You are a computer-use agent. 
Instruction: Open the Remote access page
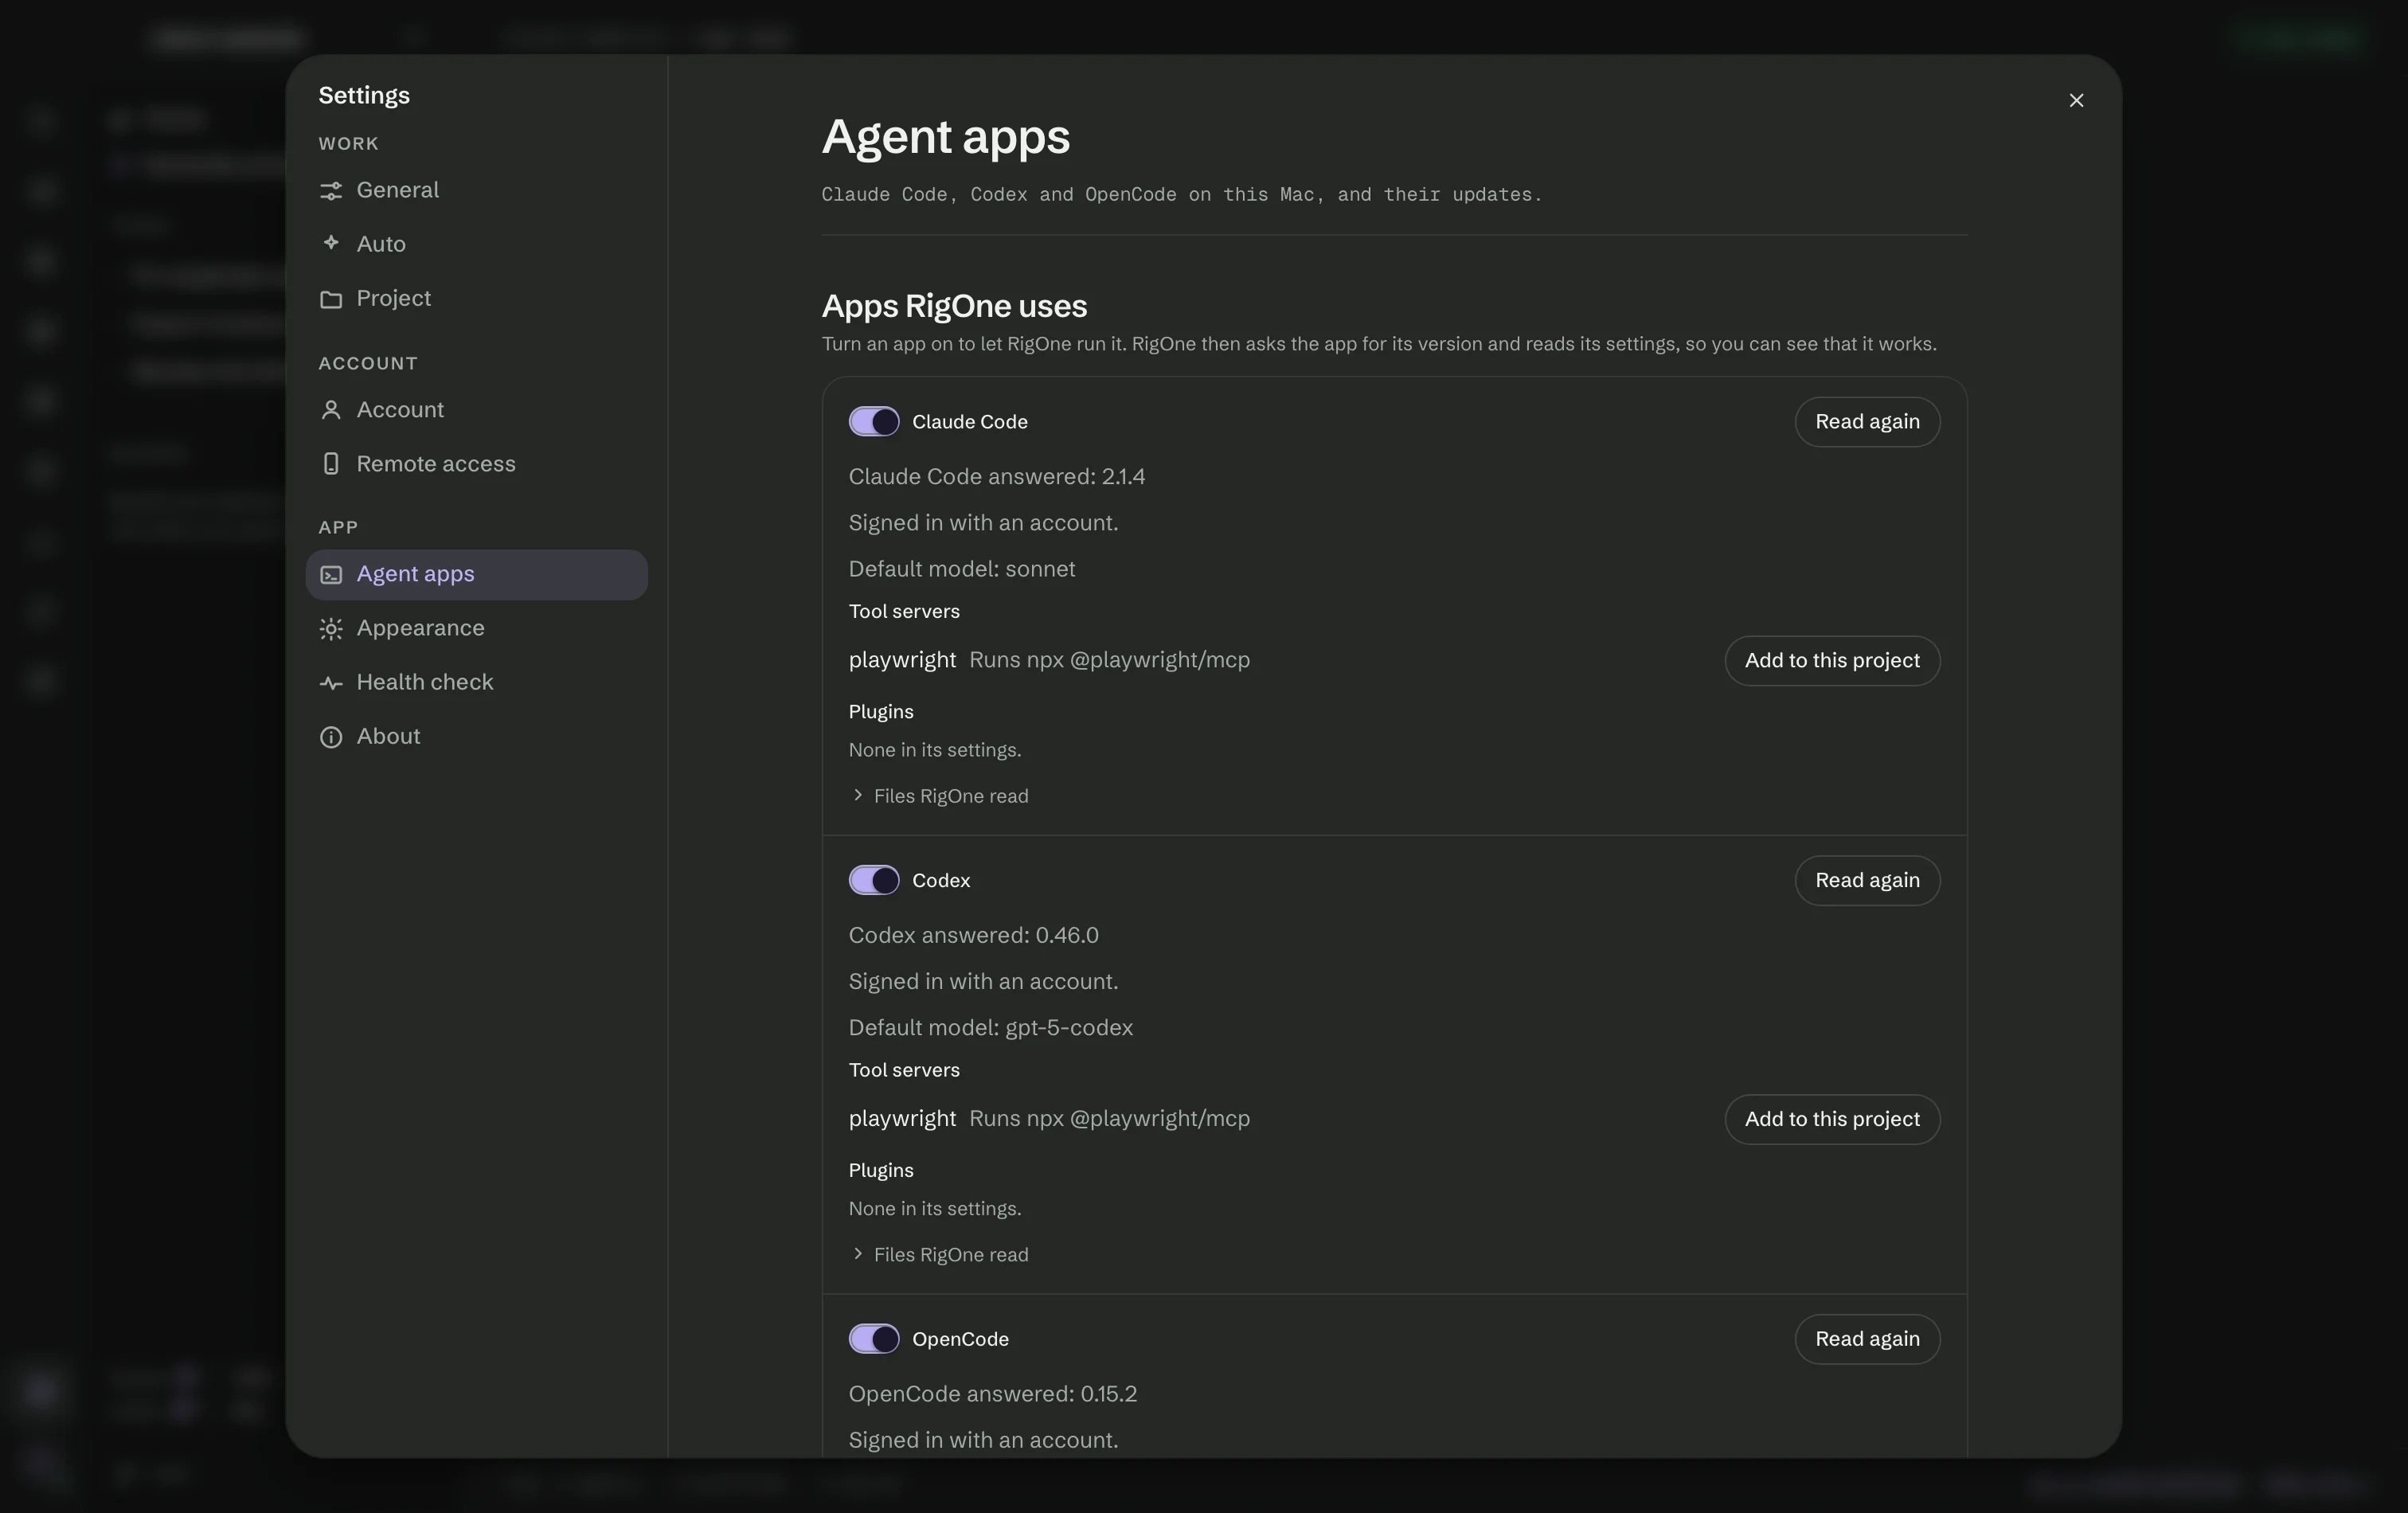click(476, 464)
